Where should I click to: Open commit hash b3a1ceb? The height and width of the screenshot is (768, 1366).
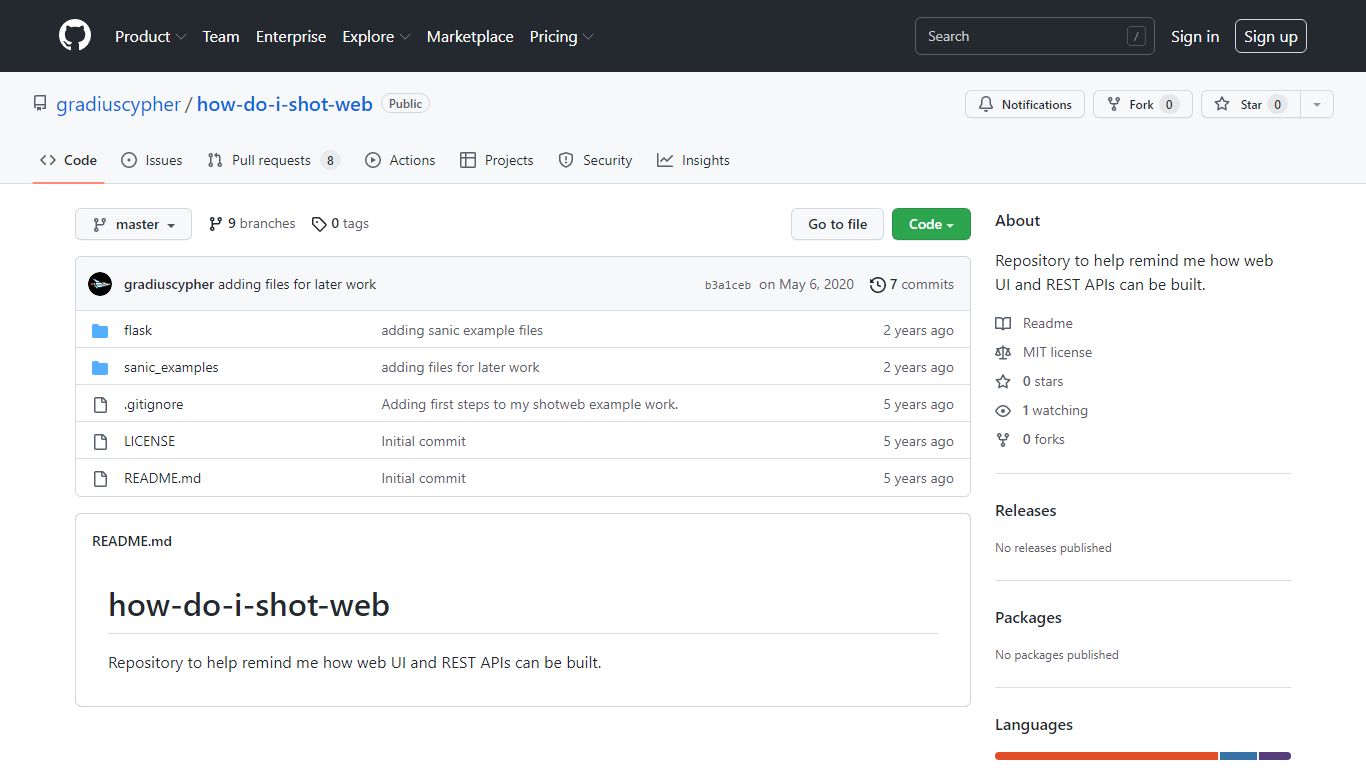pyautogui.click(x=728, y=285)
